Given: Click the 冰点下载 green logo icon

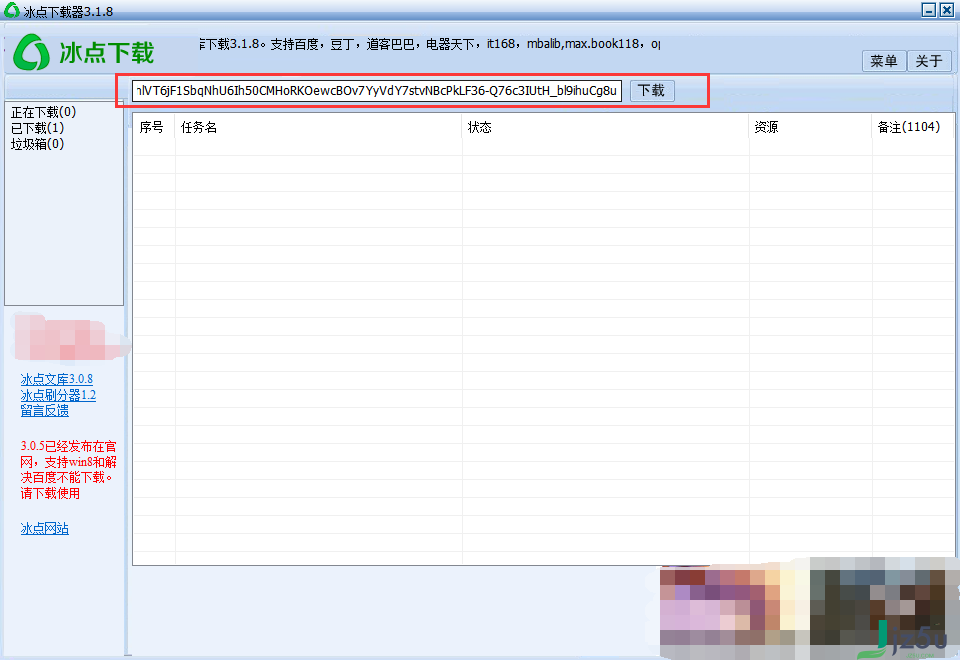Looking at the screenshot, I should click(31, 52).
